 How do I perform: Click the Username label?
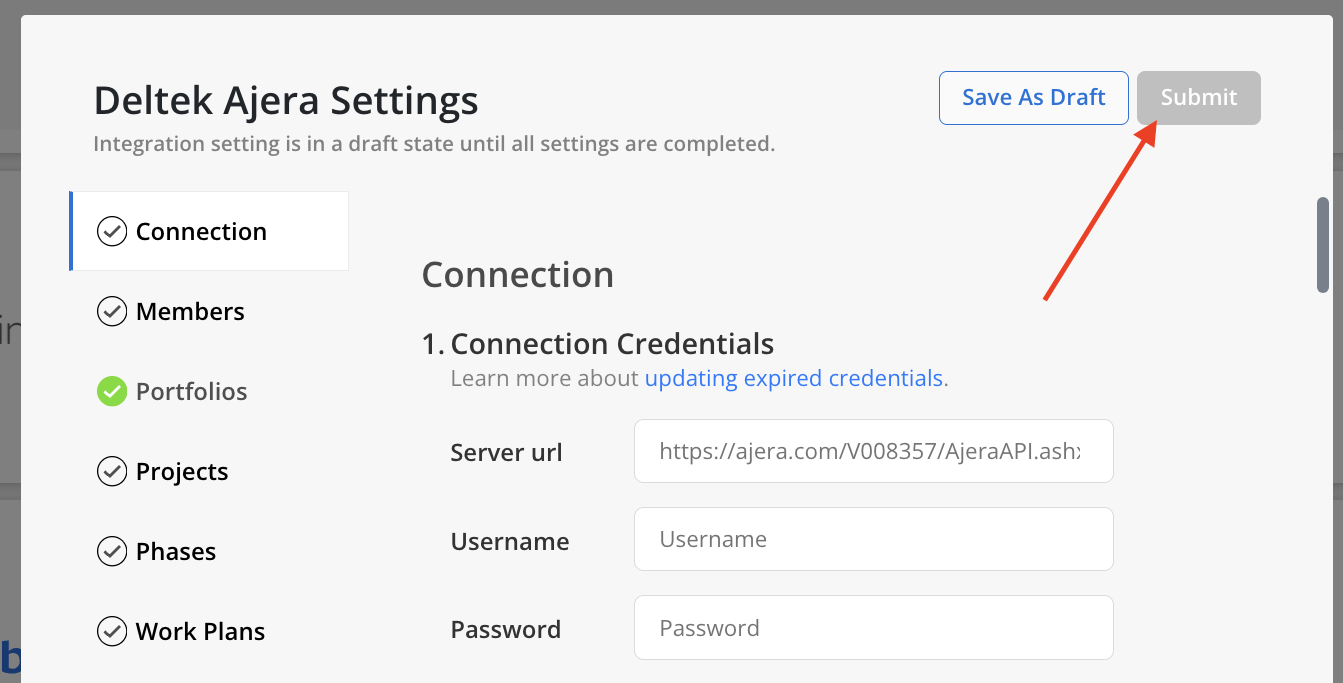(510, 541)
